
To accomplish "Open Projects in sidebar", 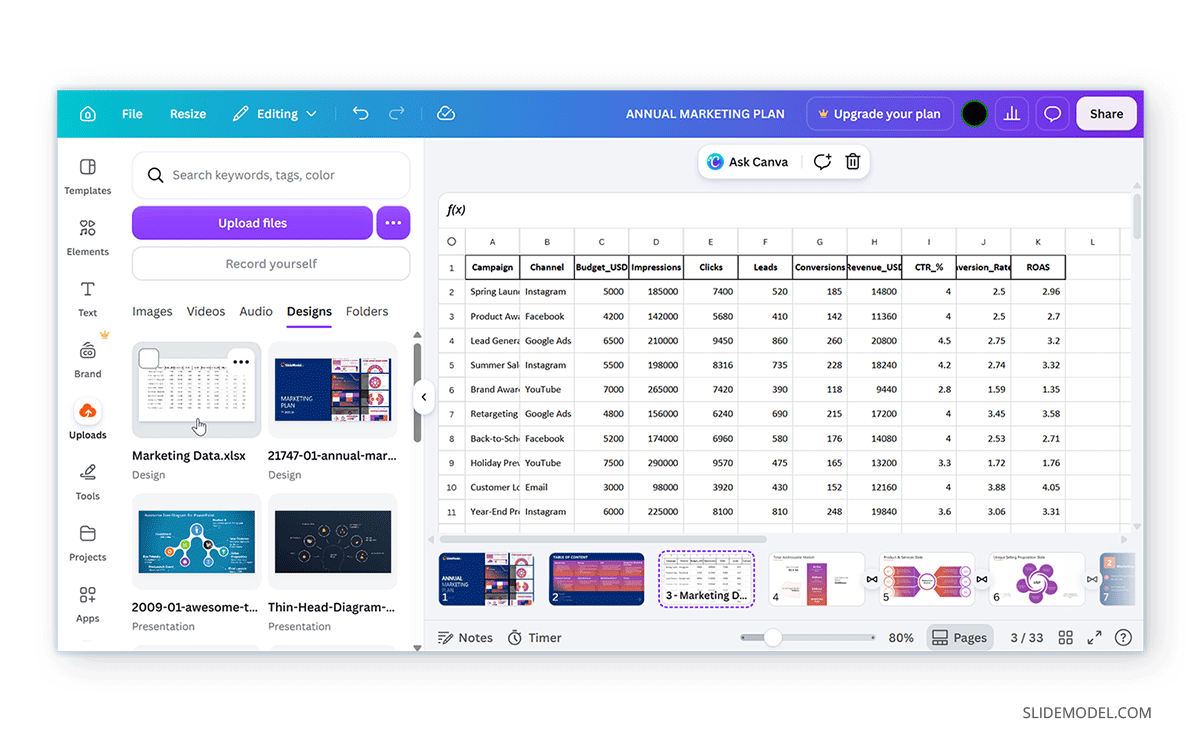I will pos(88,543).
